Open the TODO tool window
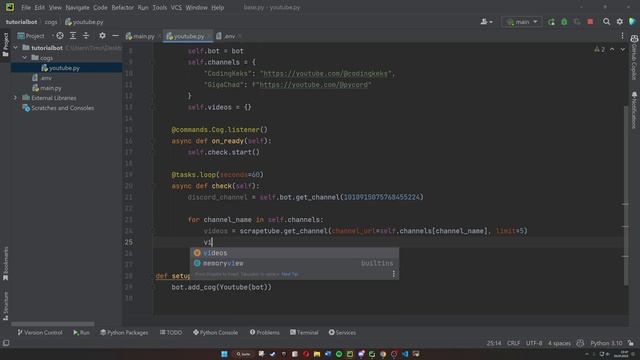 [171, 333]
